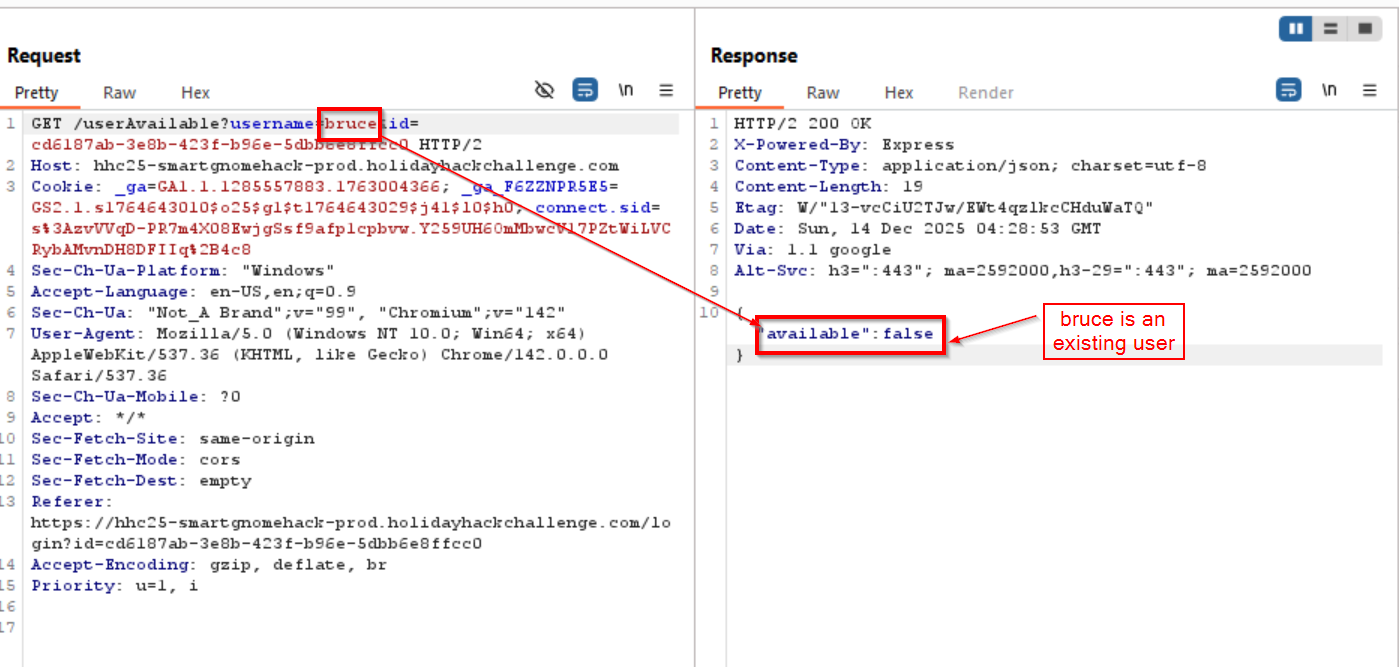Open the Response Render tab
Image resolution: width=1399 pixels, height=667 pixels.
tap(986, 93)
